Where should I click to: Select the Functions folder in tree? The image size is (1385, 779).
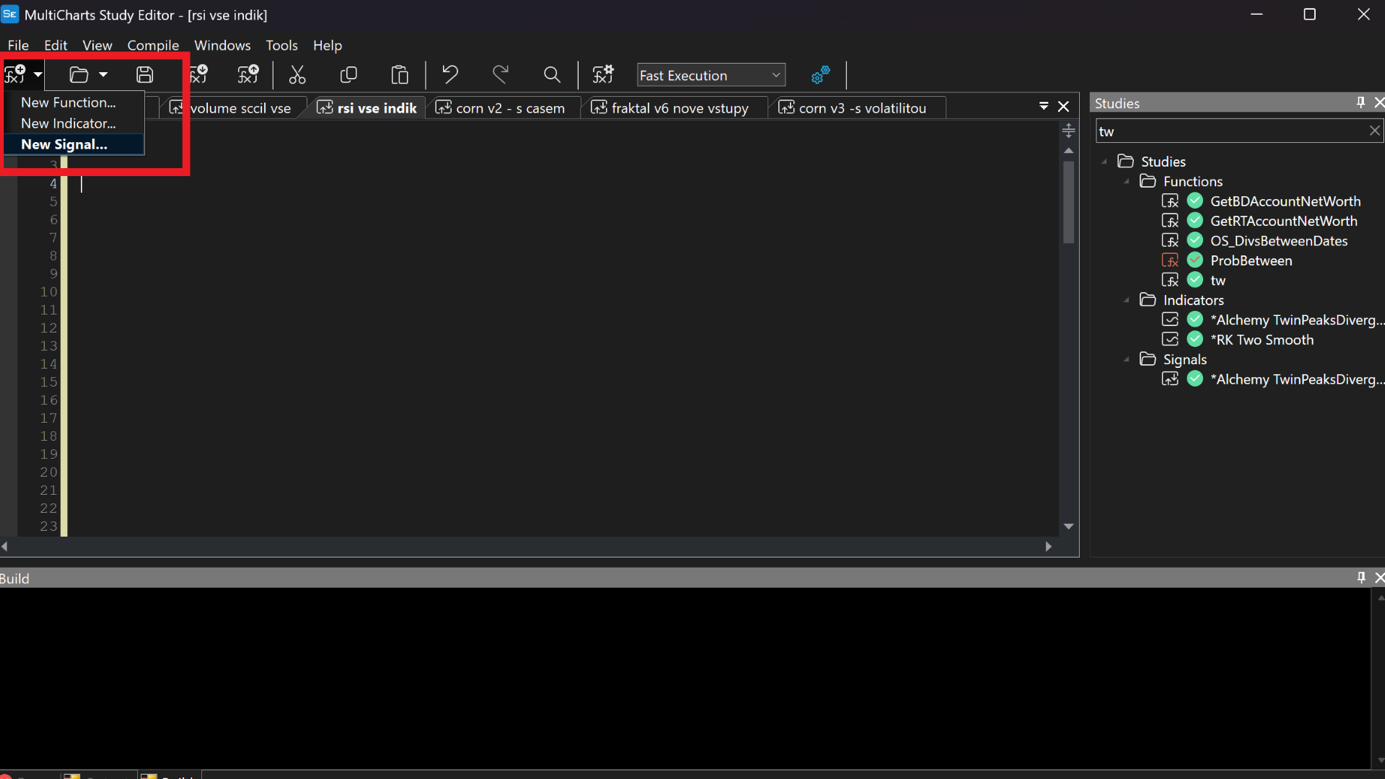click(x=1192, y=181)
